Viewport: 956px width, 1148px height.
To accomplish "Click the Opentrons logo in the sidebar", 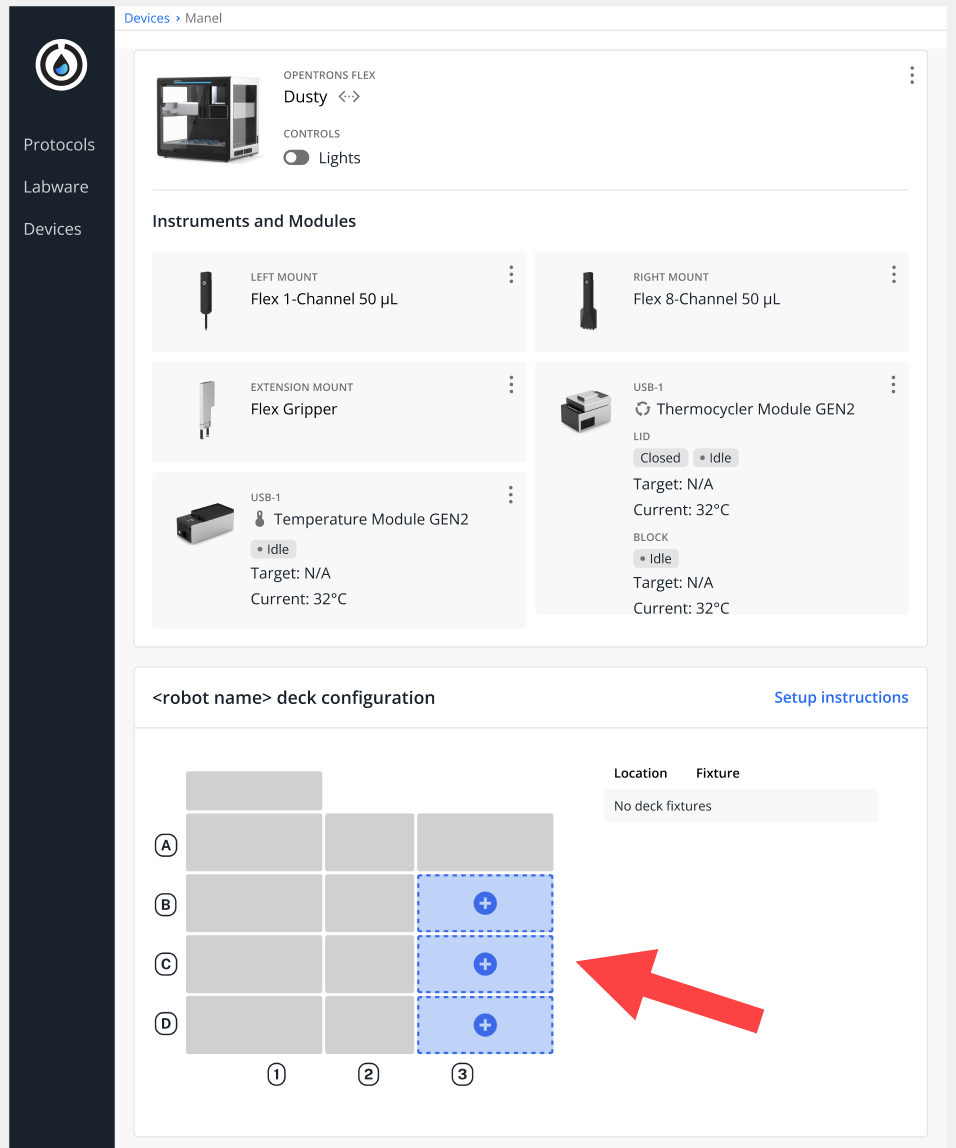I will click(60, 64).
